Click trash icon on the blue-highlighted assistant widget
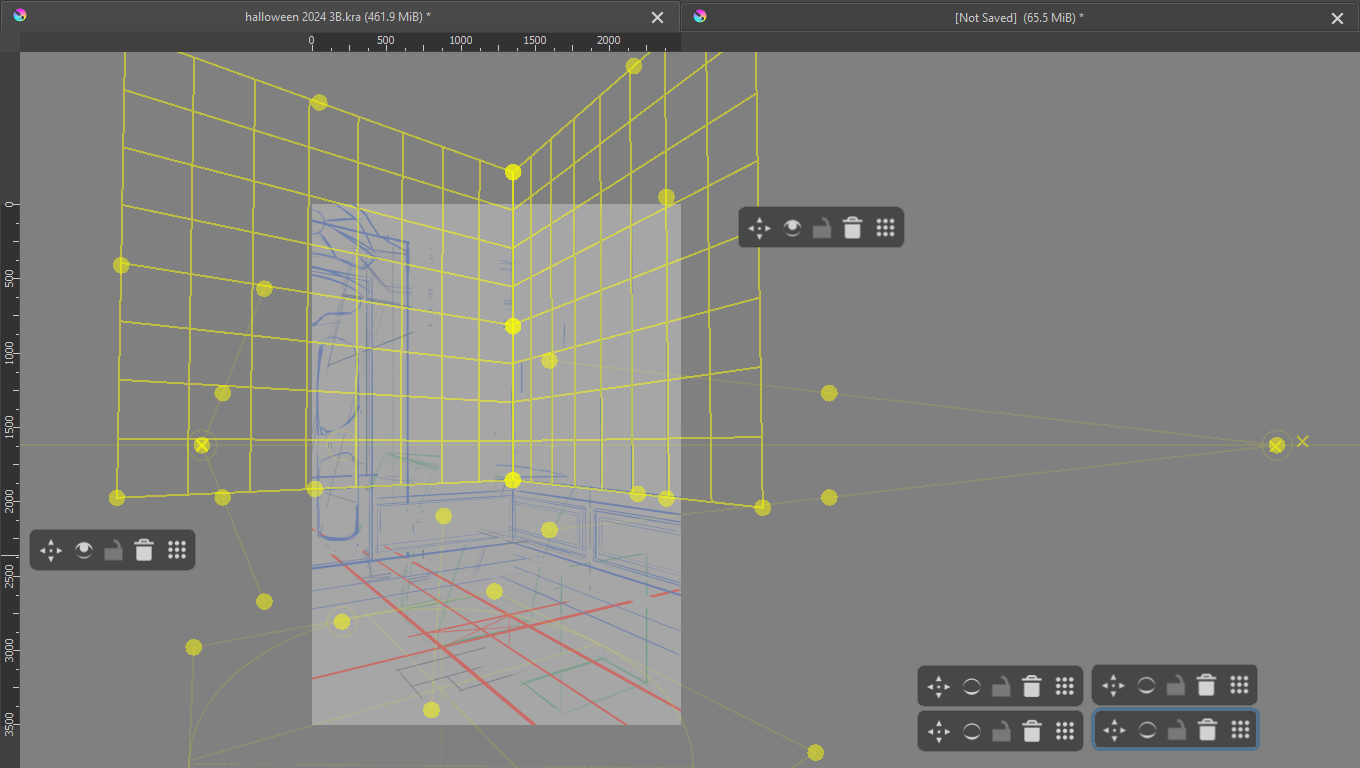The image size is (1360, 768). 1207,731
